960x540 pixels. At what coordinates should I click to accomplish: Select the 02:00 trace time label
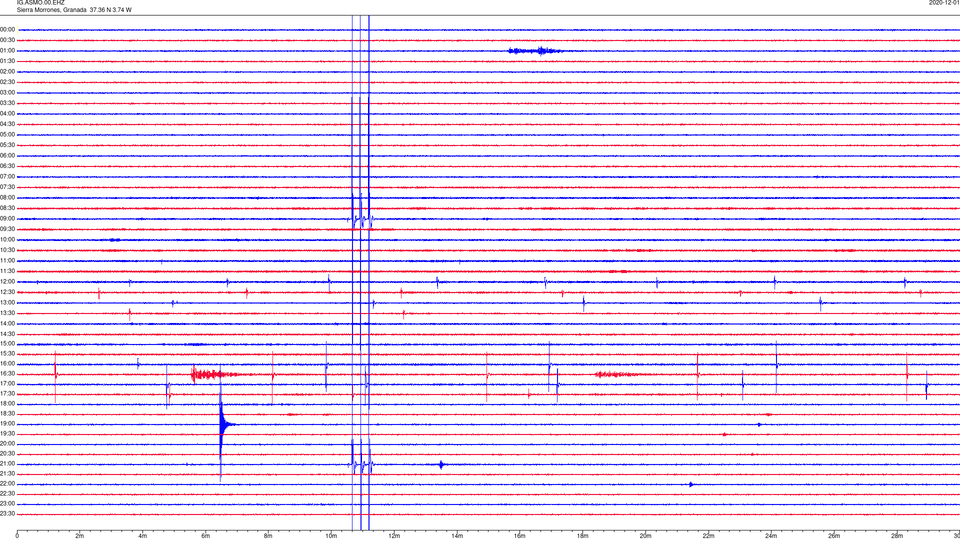7,72
